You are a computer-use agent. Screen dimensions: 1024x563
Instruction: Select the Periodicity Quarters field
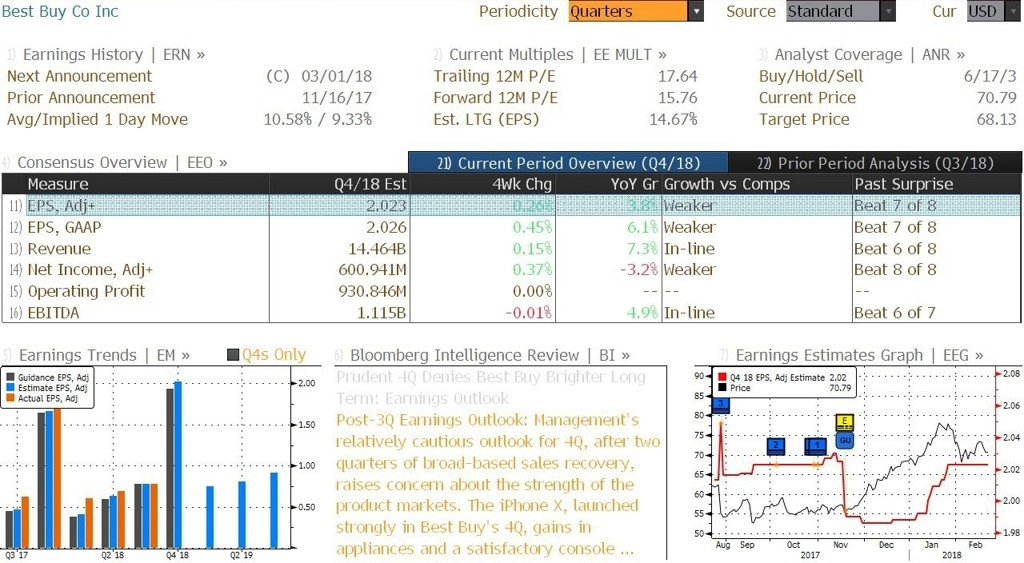tap(628, 11)
